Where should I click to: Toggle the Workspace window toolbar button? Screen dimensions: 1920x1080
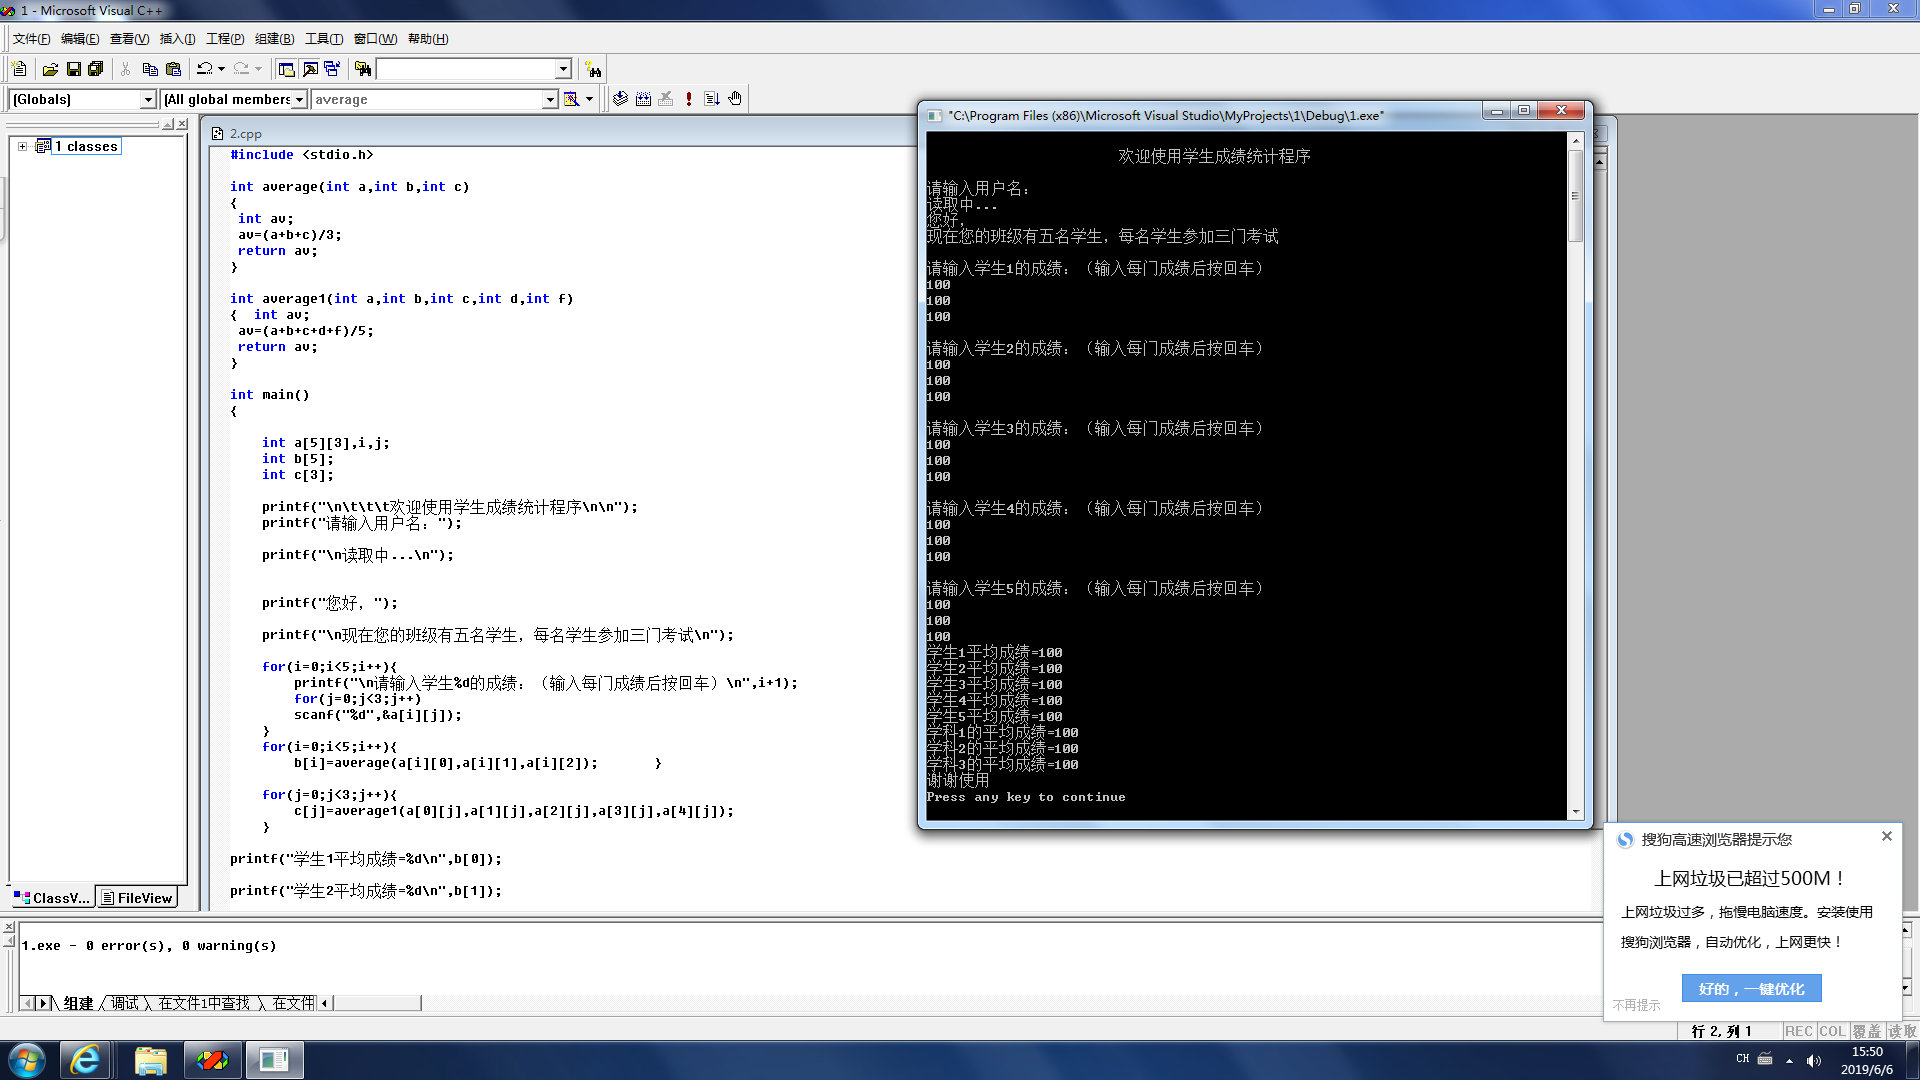[287, 69]
